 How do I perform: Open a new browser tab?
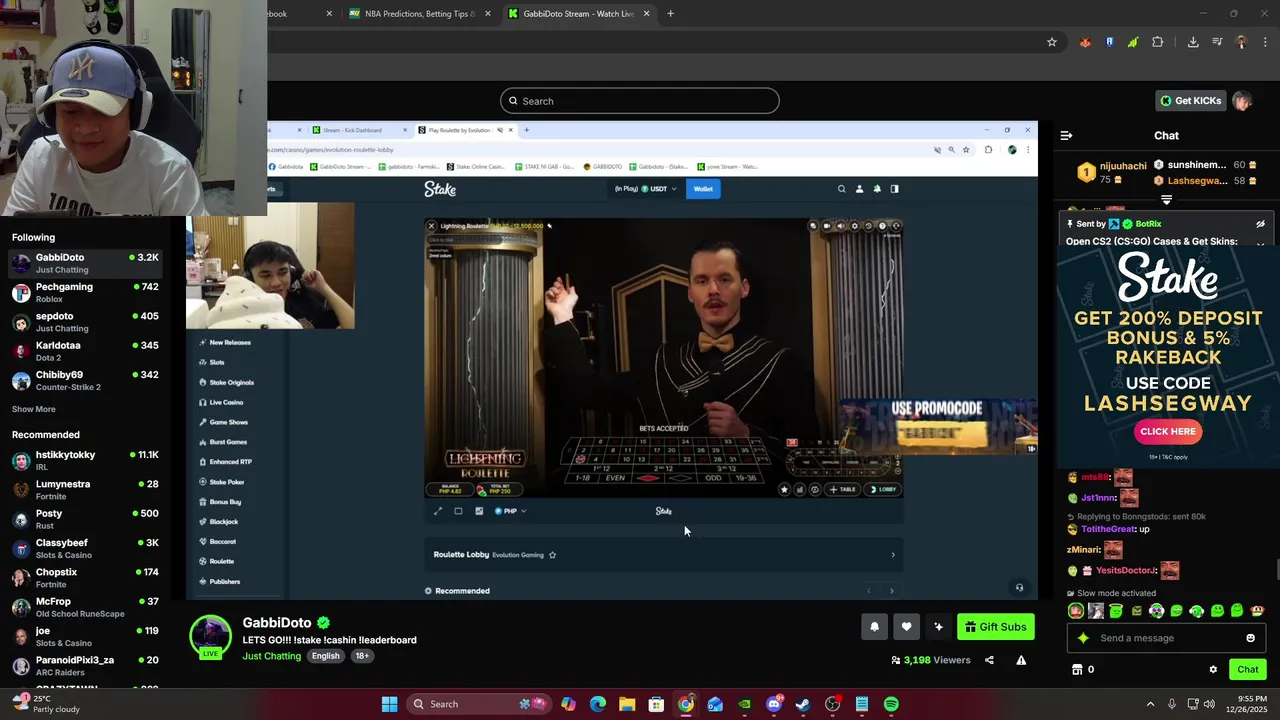point(670,13)
